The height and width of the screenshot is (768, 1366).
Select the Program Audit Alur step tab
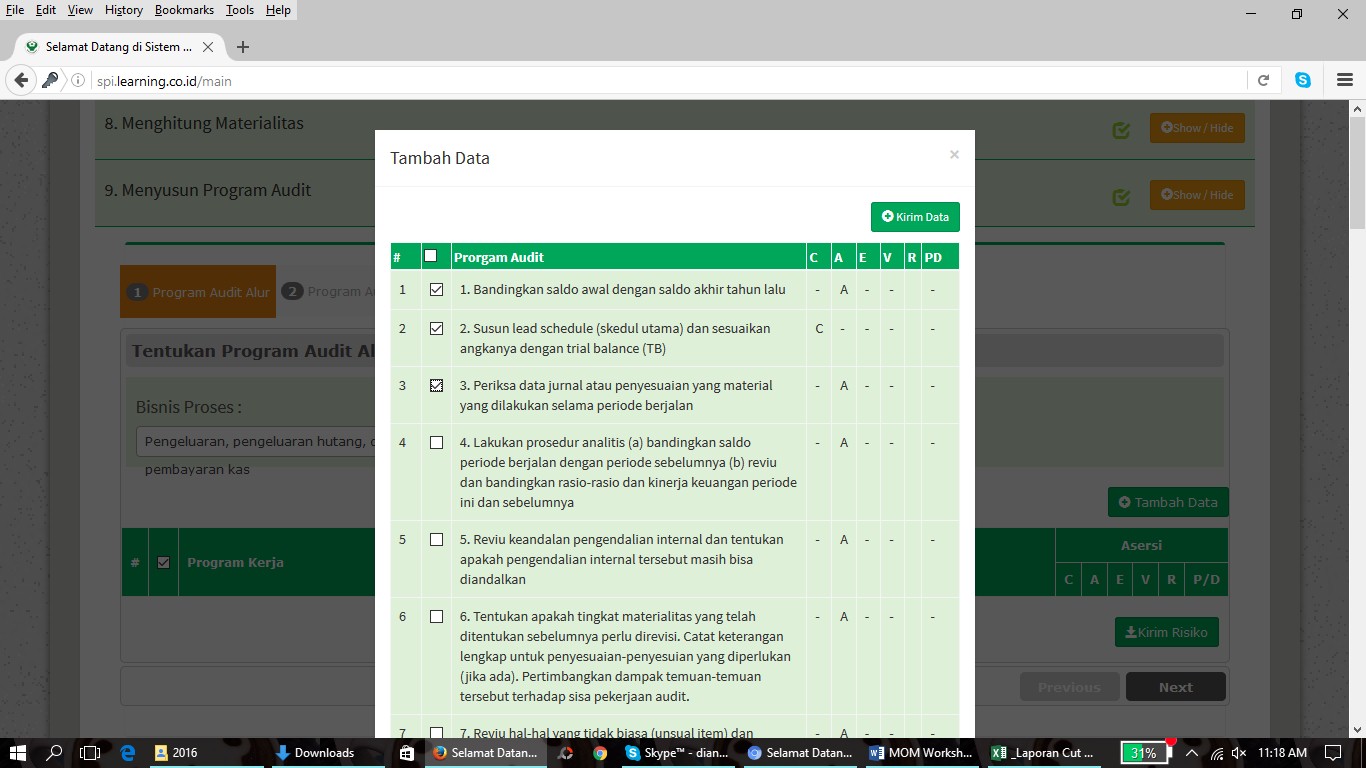click(198, 292)
